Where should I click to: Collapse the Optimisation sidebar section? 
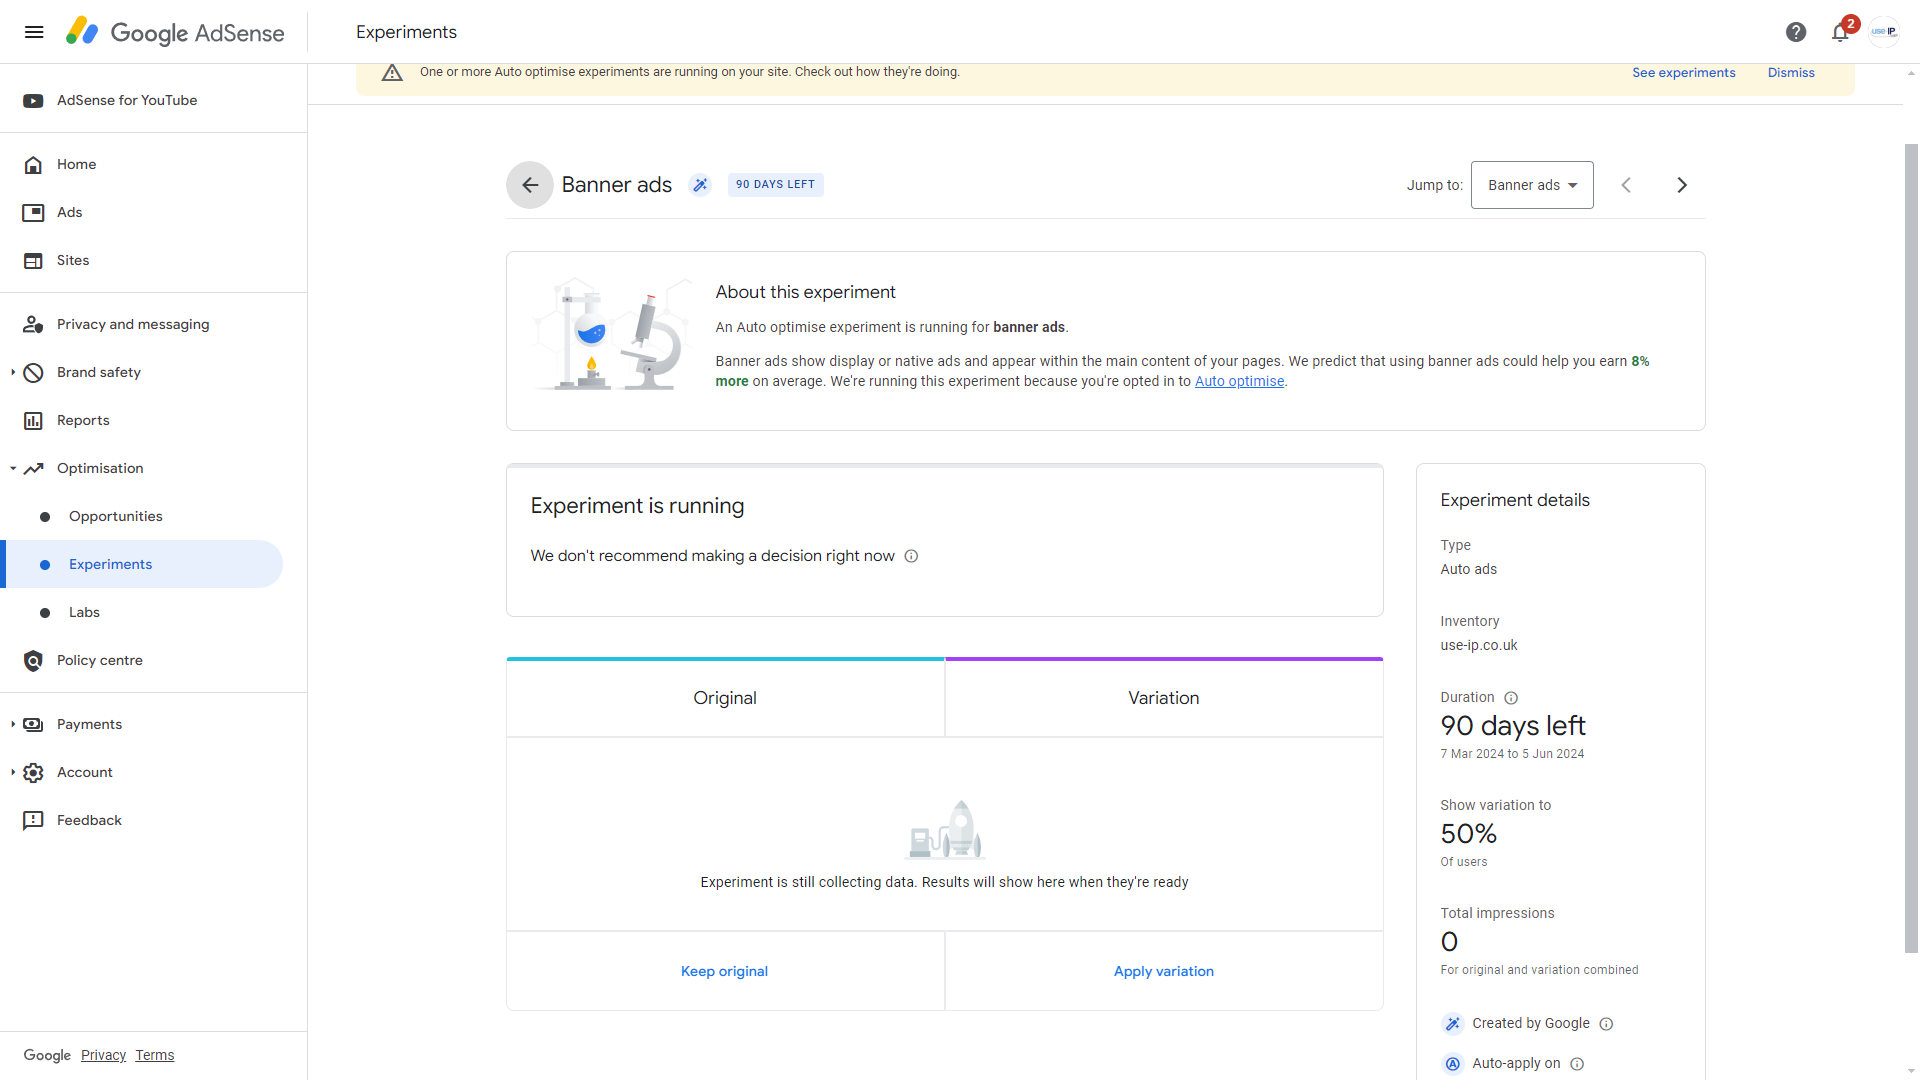pyautogui.click(x=13, y=468)
